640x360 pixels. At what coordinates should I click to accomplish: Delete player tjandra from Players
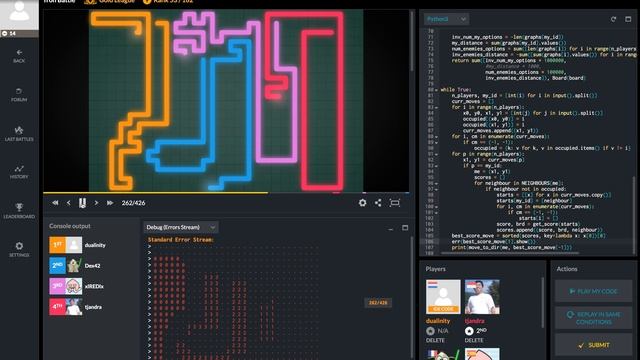(474, 340)
